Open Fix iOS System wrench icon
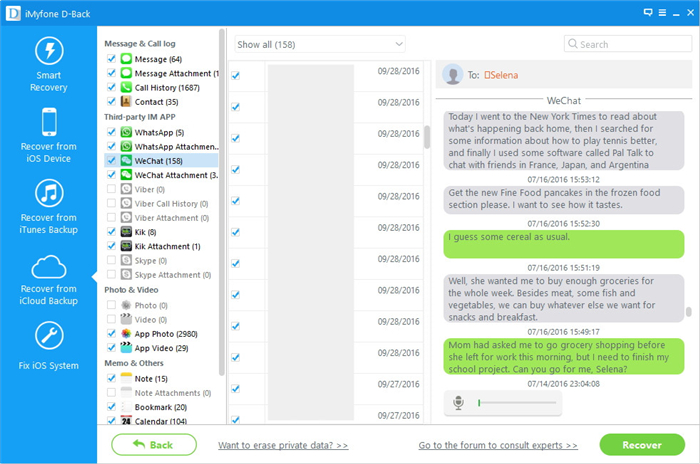The height and width of the screenshot is (464, 700). click(x=49, y=335)
